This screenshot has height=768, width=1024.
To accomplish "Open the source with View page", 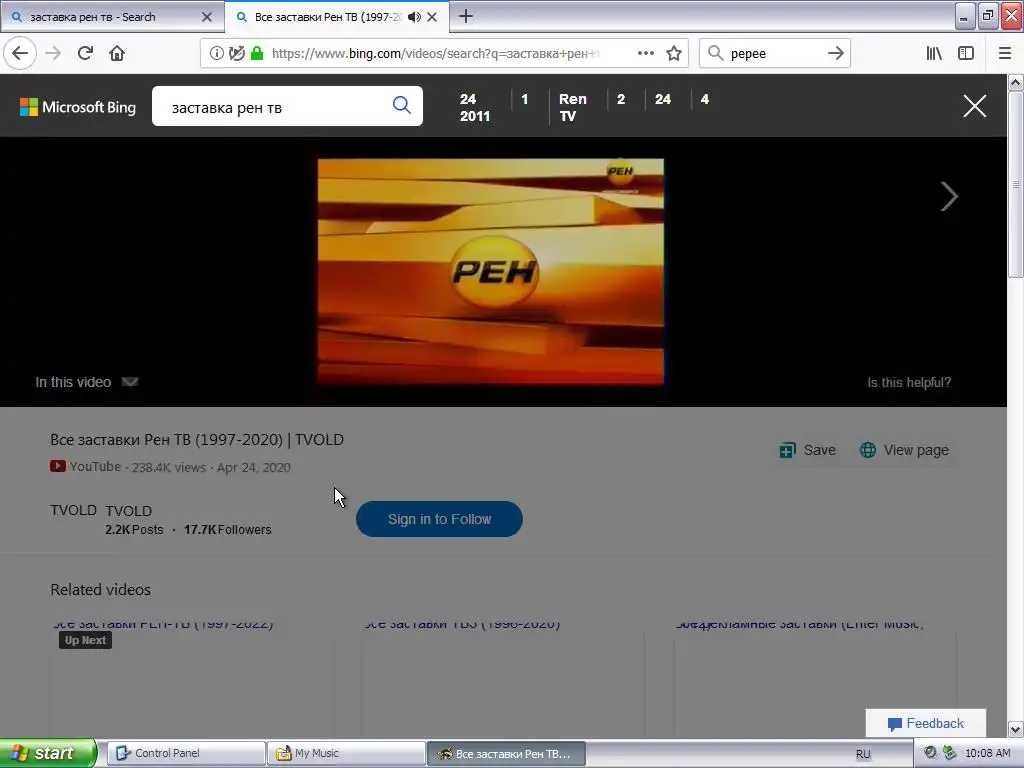I will coord(904,450).
